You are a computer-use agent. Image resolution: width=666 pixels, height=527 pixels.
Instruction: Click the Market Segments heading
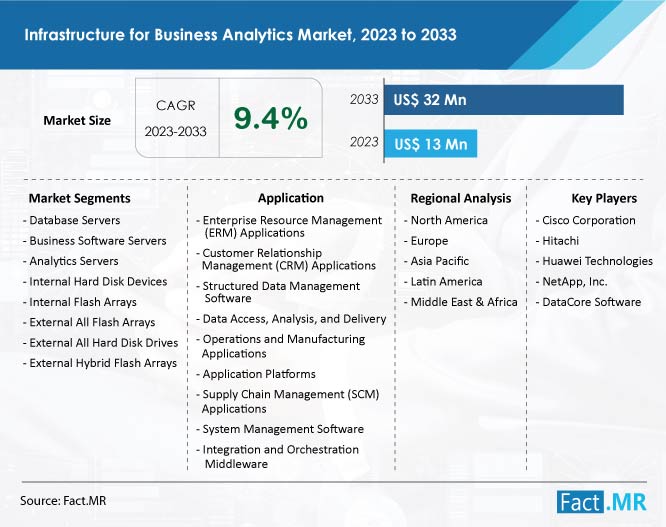click(79, 198)
